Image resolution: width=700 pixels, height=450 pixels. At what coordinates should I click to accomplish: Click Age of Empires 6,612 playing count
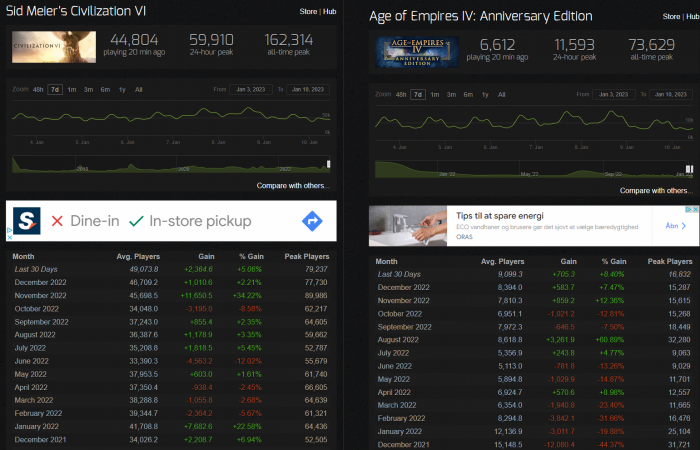[497, 45]
